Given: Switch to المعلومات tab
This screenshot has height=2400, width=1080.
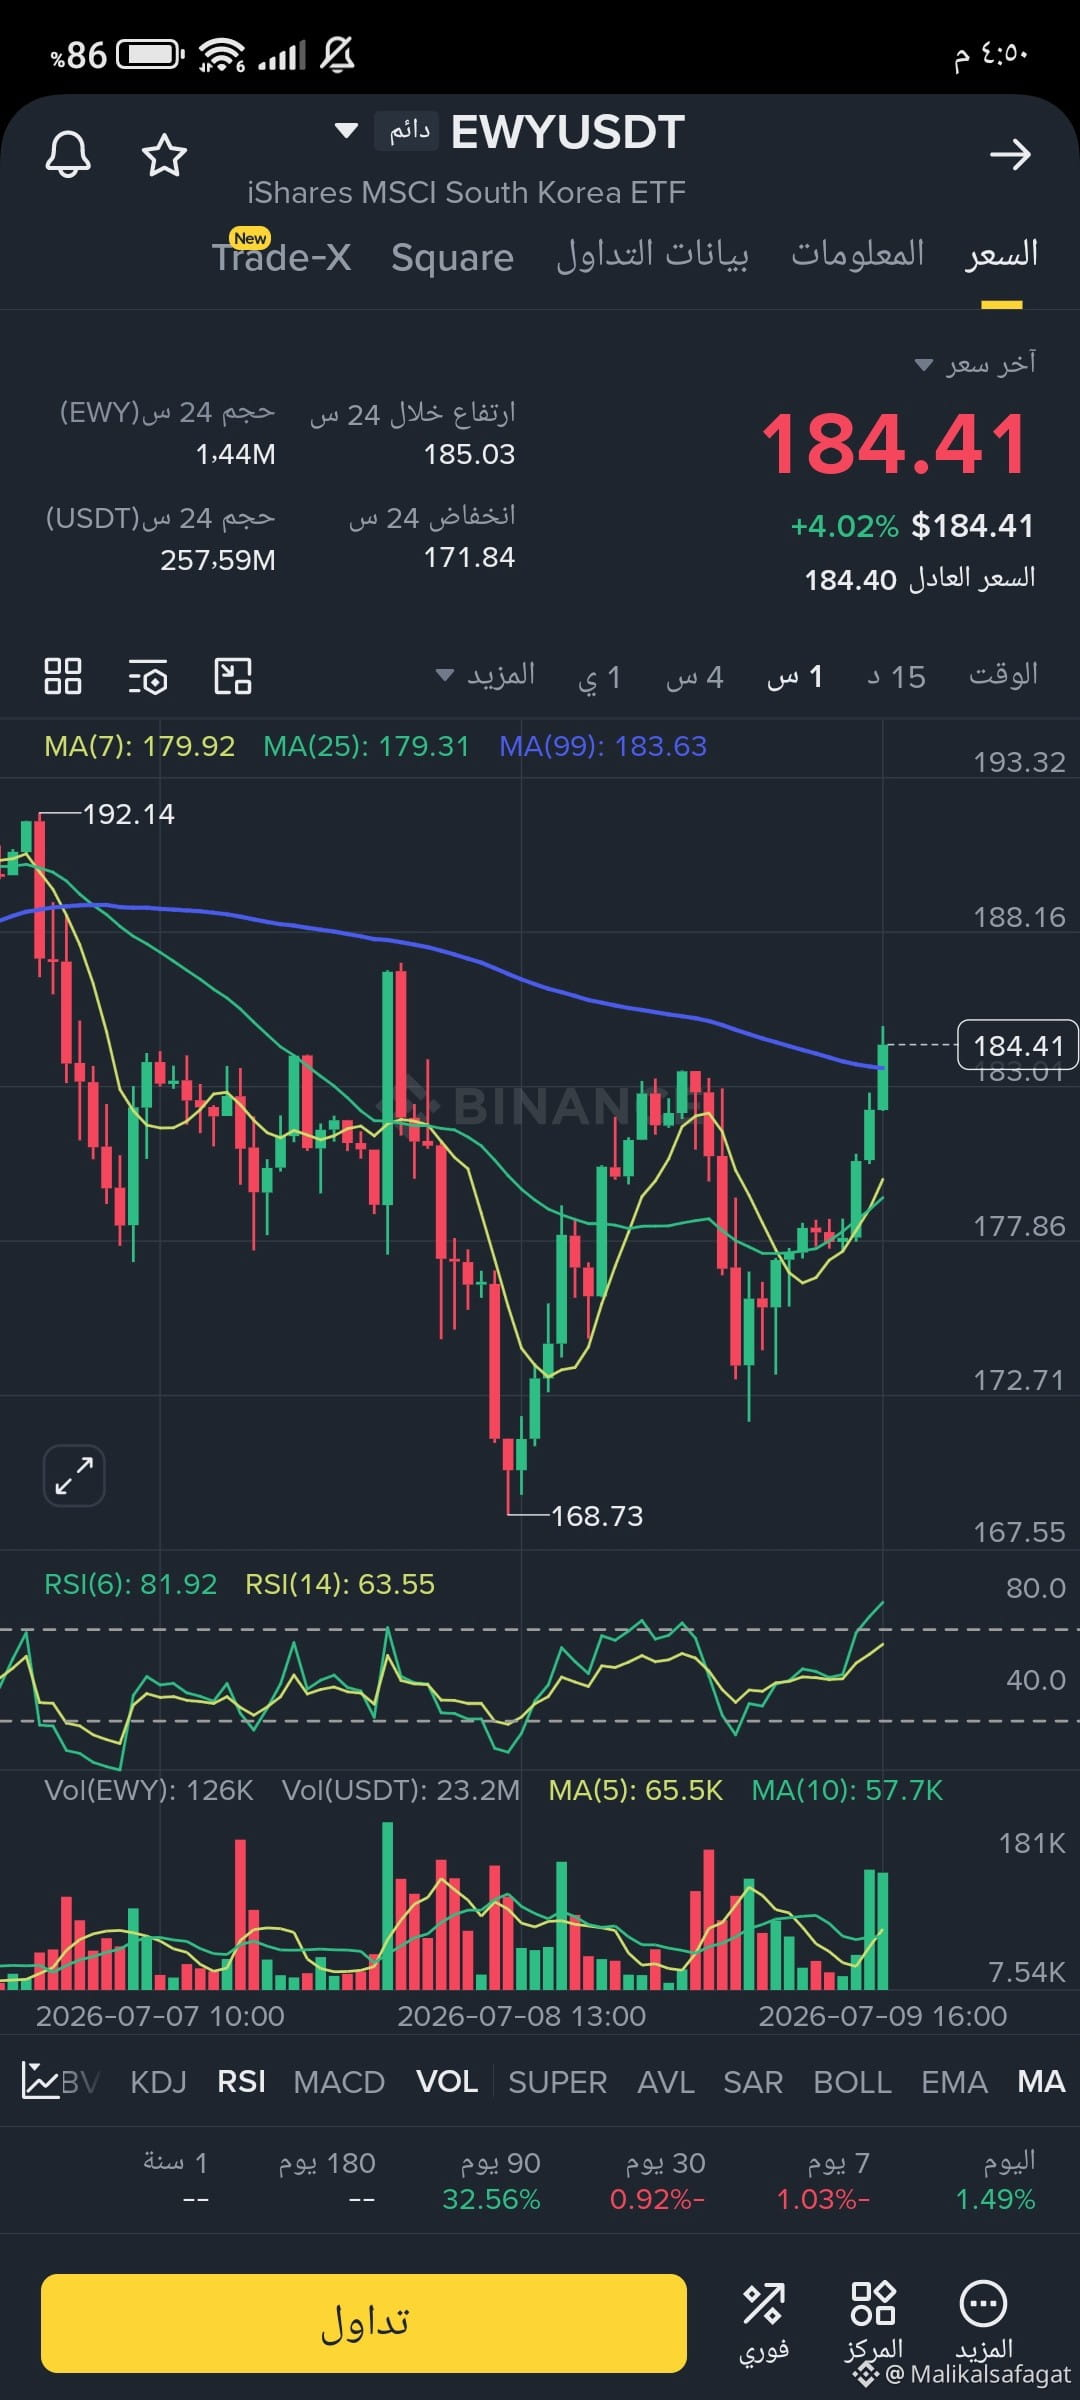Looking at the screenshot, I should pyautogui.click(x=858, y=254).
